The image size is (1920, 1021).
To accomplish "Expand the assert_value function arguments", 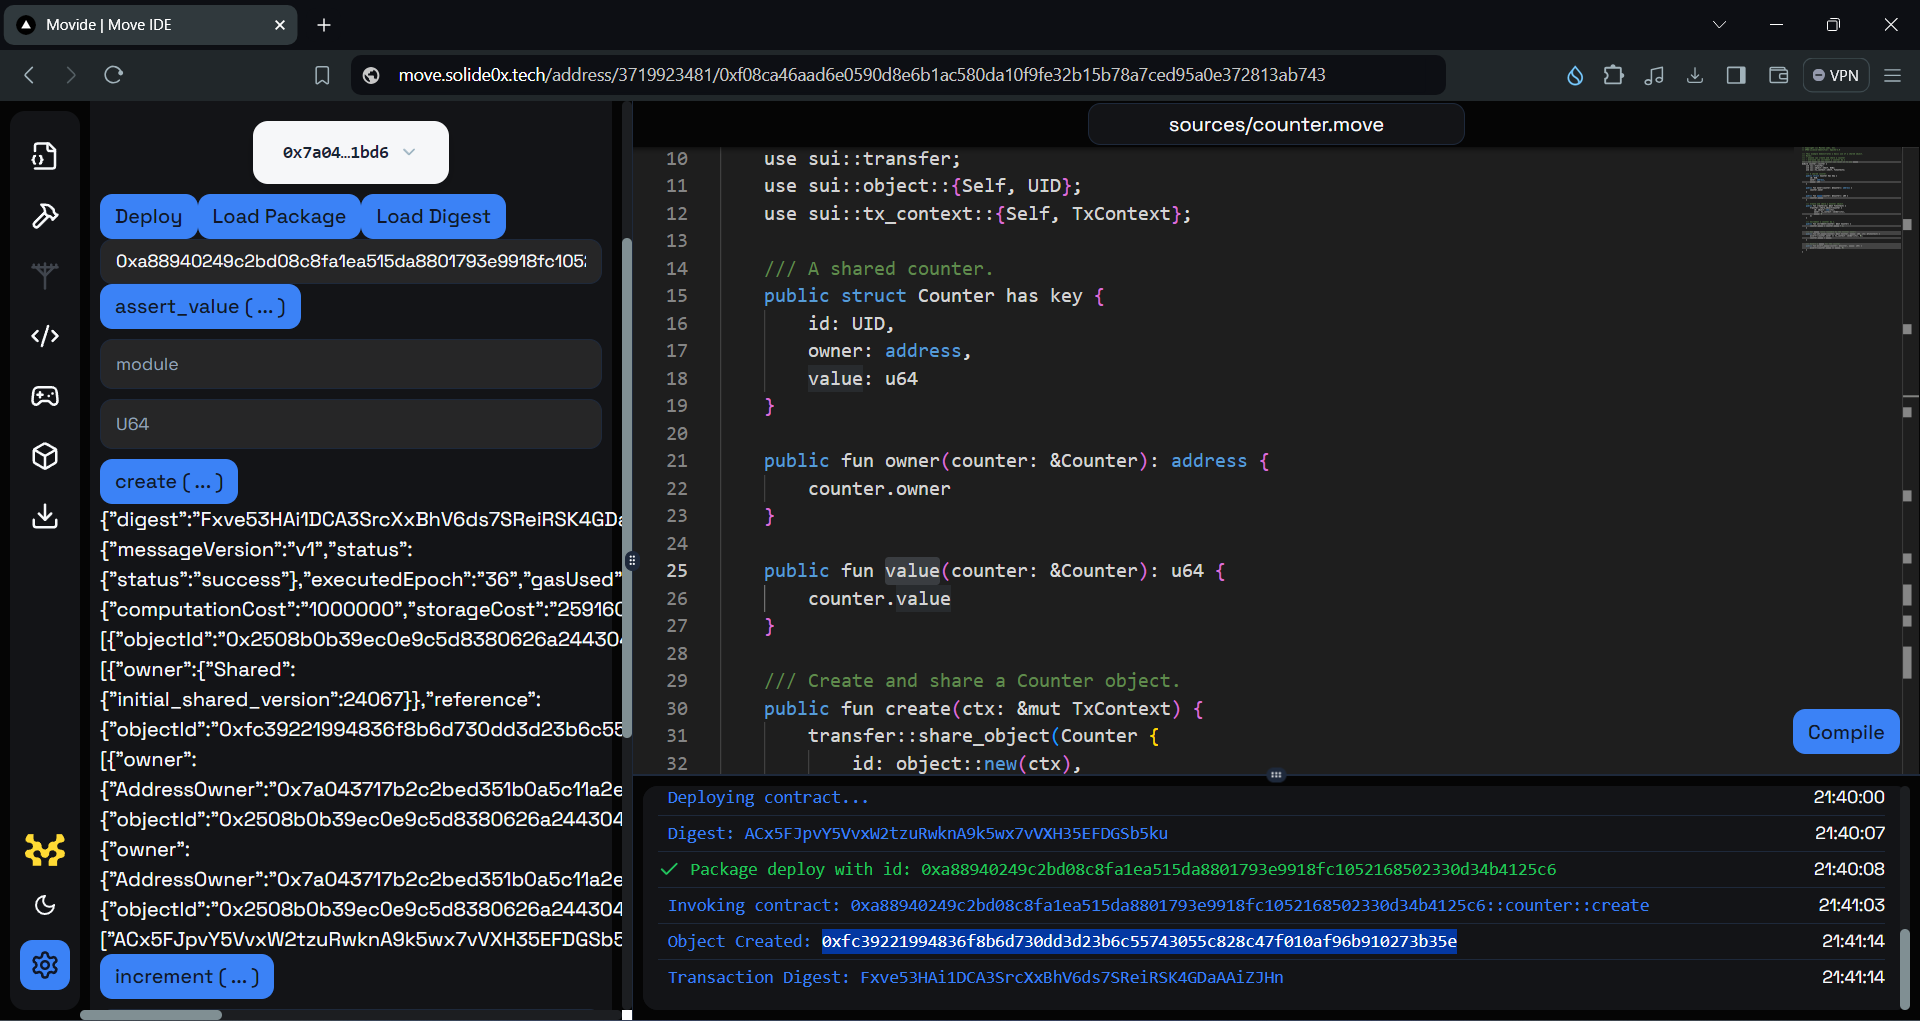I will 199,306.
